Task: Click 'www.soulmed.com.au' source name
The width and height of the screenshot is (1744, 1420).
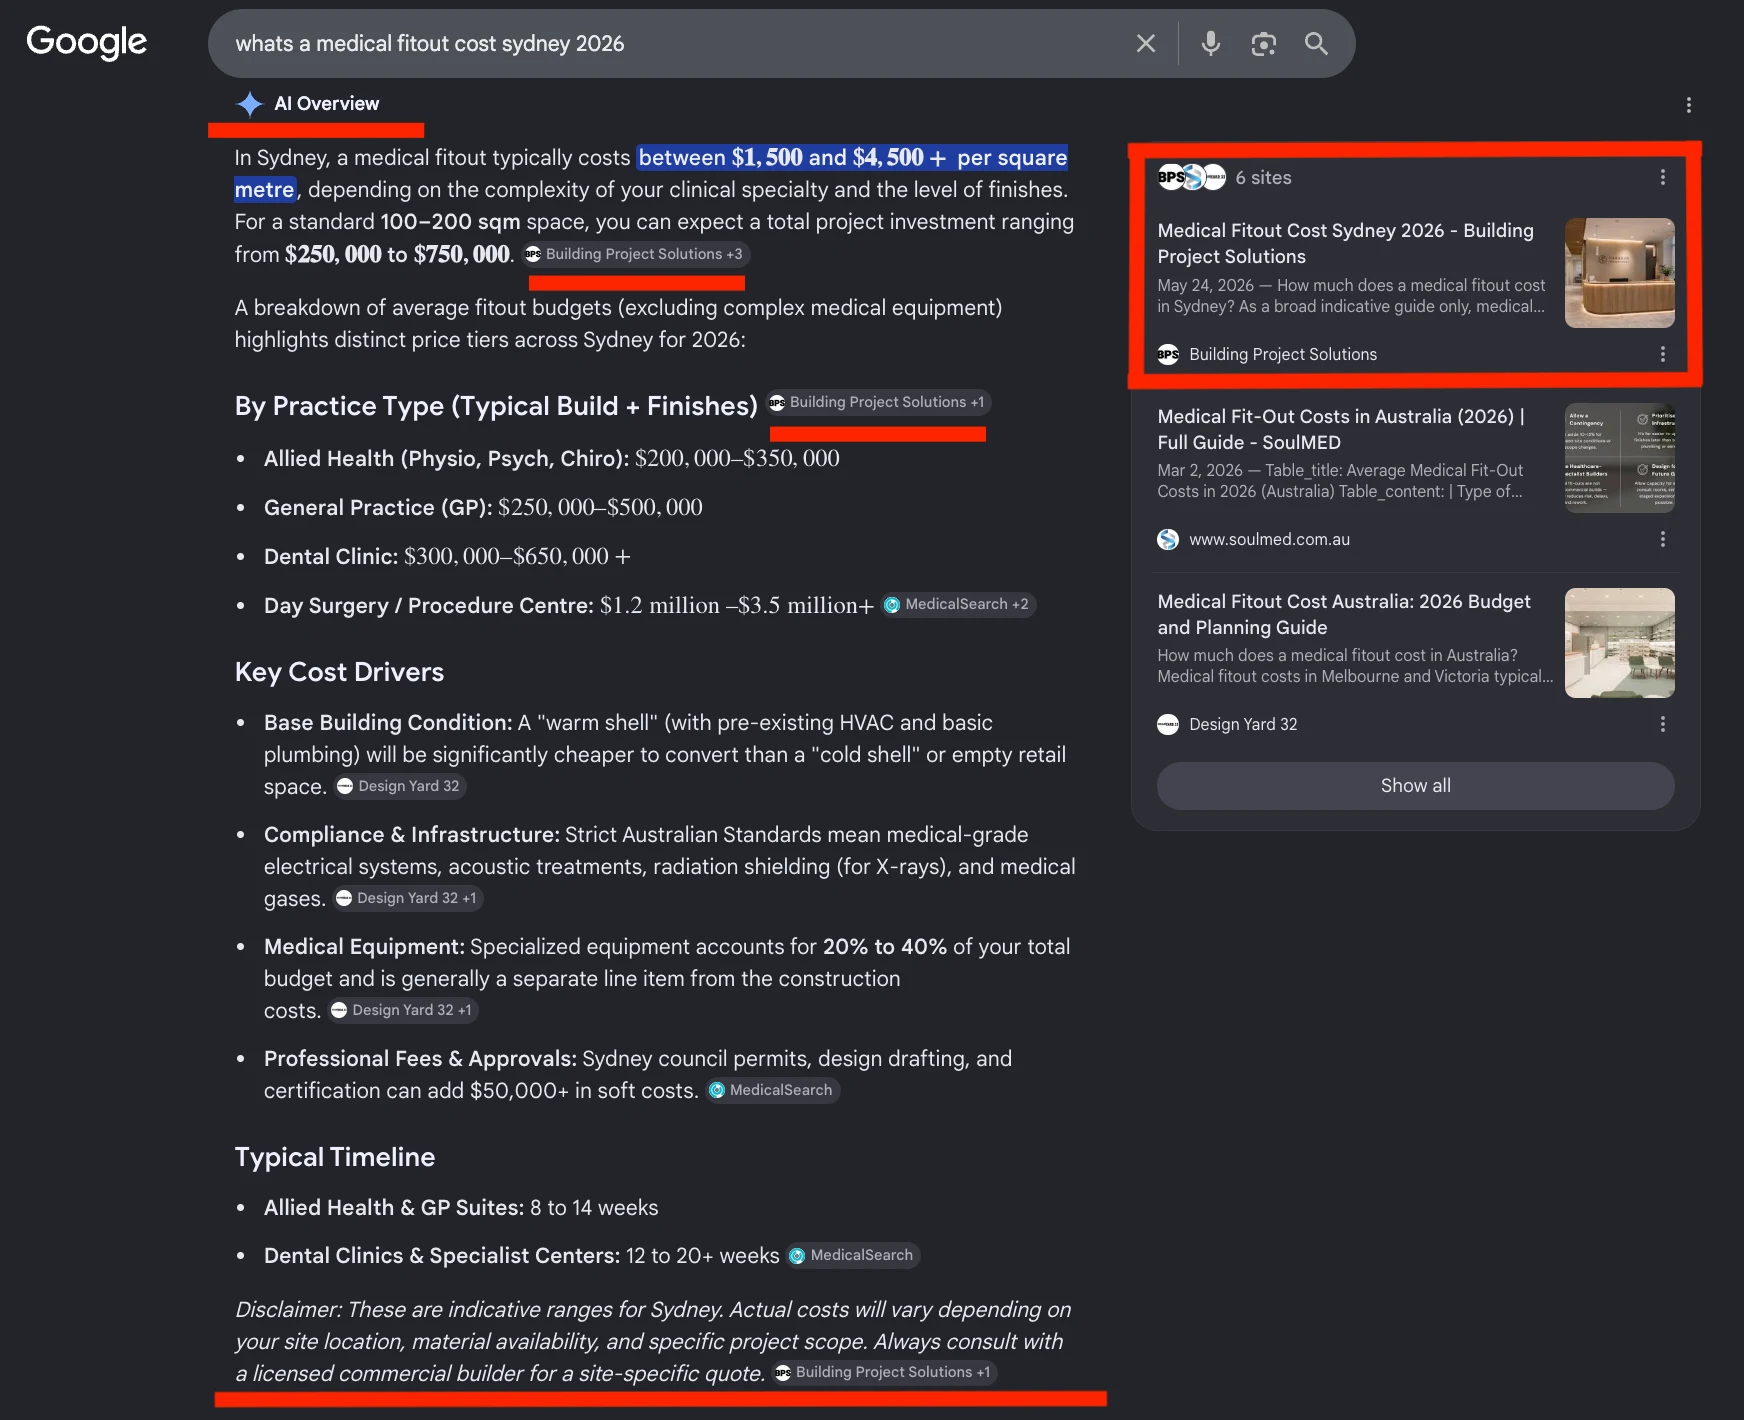Action: coord(1269,539)
